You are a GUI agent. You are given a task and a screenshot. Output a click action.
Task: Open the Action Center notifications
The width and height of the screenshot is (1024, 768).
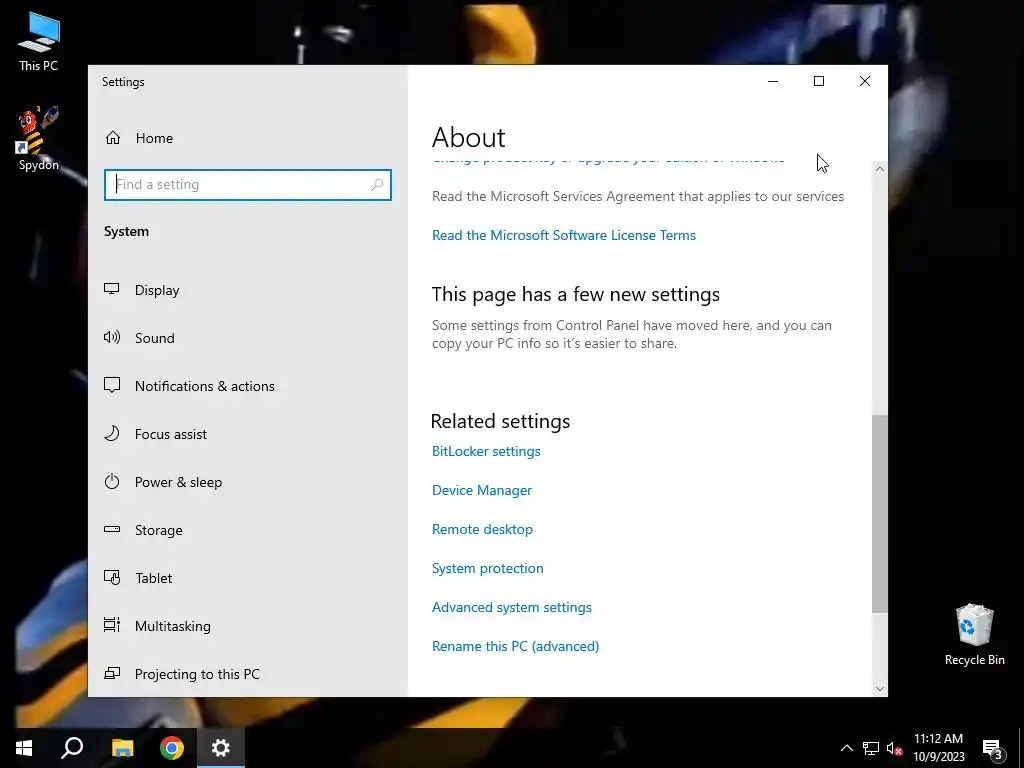(x=992, y=749)
